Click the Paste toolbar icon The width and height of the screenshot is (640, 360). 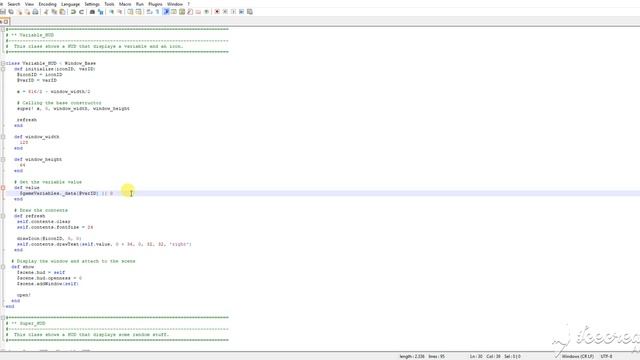(62, 12)
